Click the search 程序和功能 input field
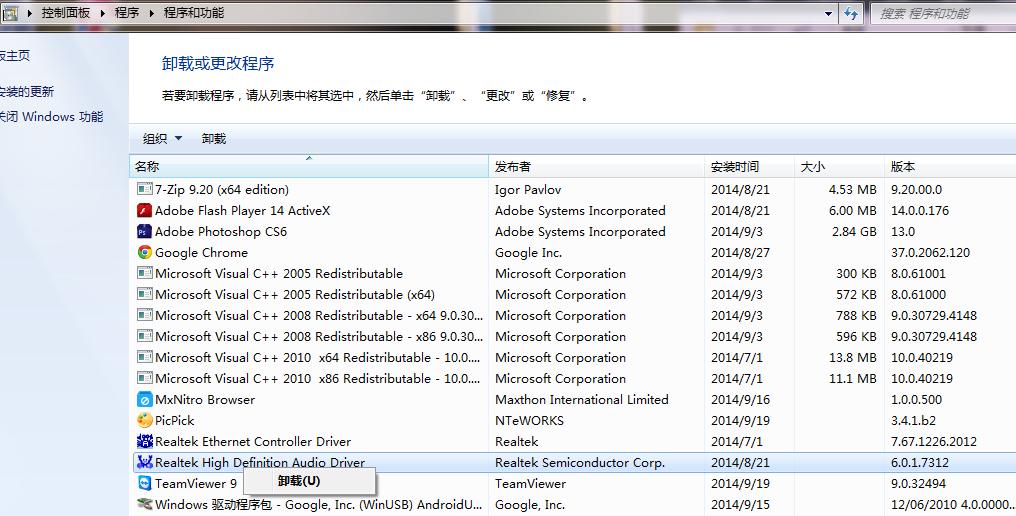Image resolution: width=1016 pixels, height=516 pixels. click(x=940, y=13)
